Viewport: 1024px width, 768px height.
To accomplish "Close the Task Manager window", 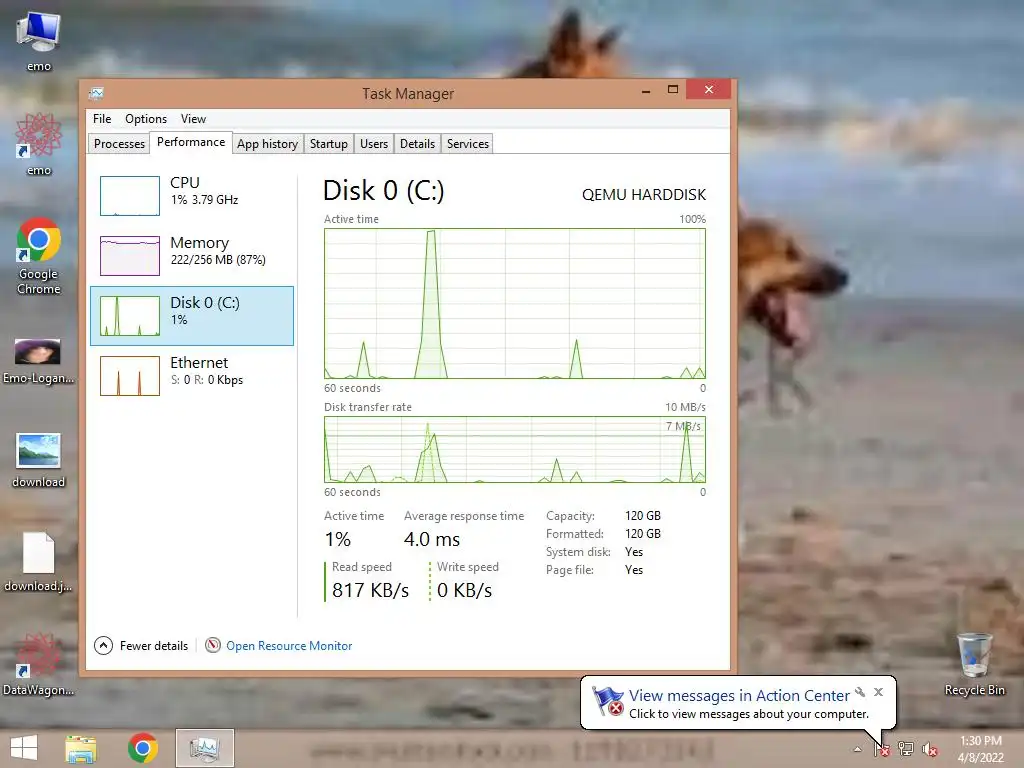I will pos(709,89).
